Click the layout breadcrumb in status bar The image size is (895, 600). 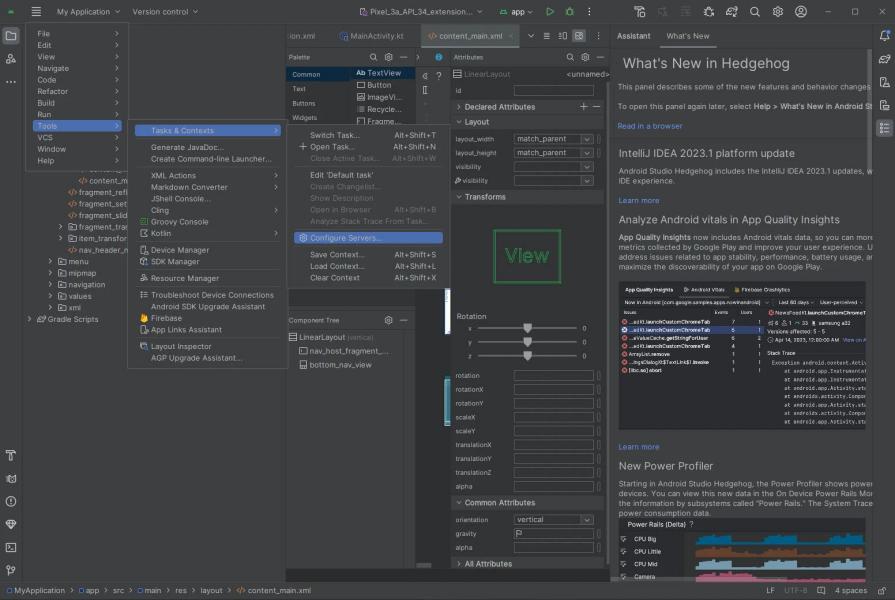click(211, 590)
